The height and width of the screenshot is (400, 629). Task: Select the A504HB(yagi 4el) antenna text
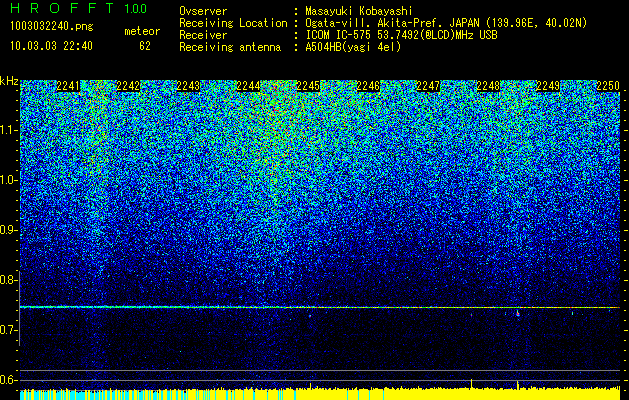(x=353, y=47)
